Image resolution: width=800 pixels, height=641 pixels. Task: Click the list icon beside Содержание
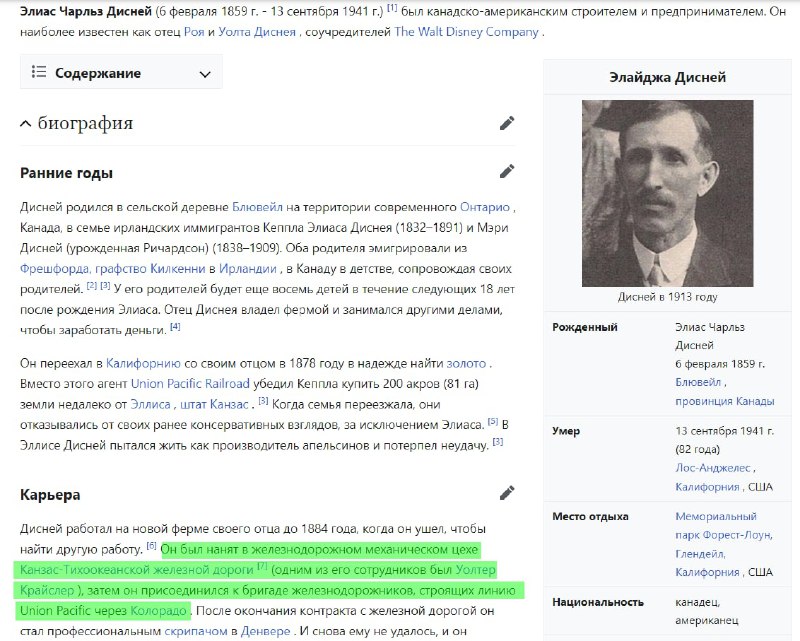39,72
